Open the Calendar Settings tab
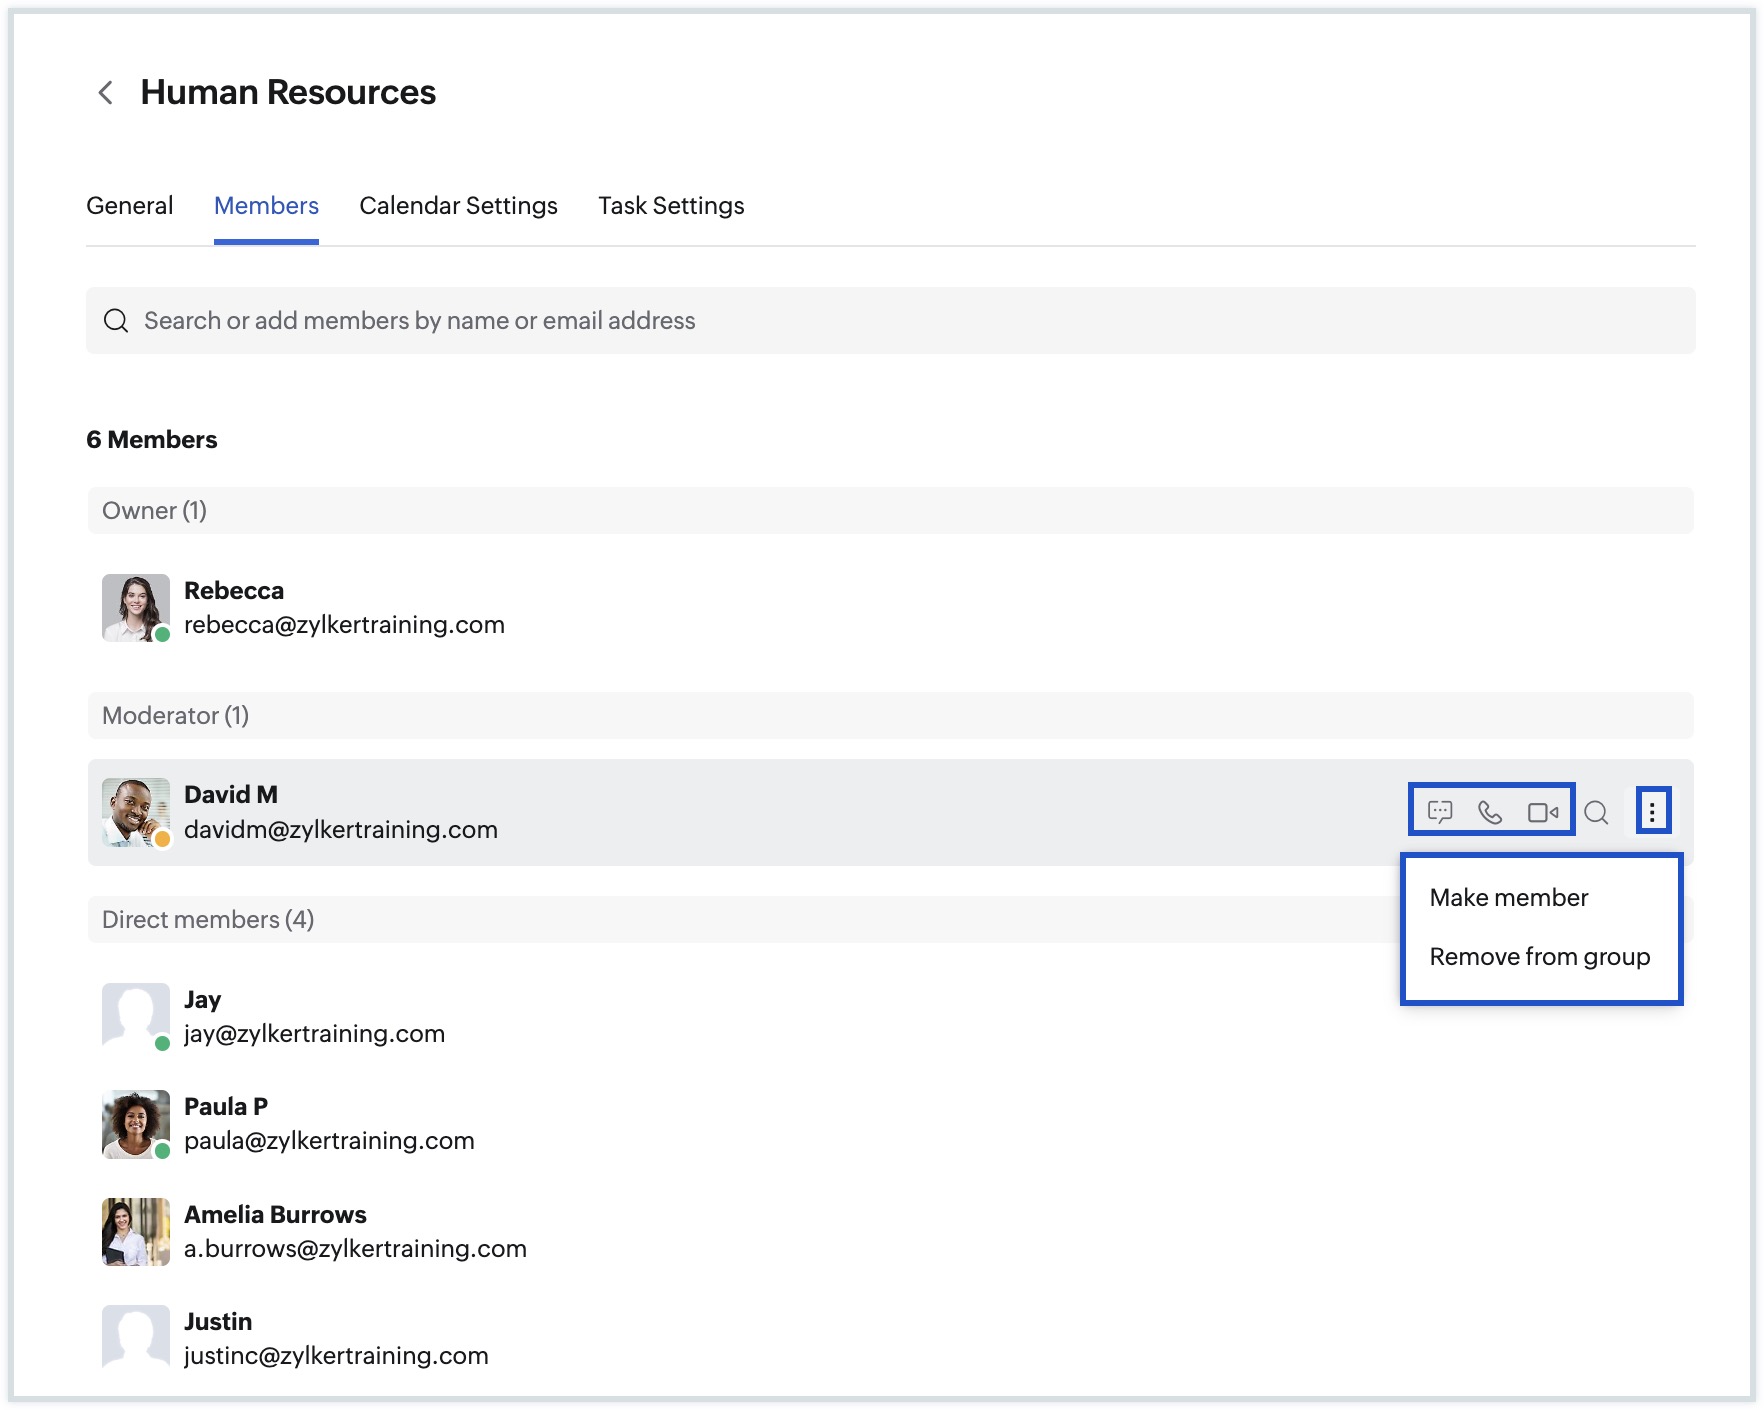Image resolution: width=1764 pixels, height=1410 pixels. (x=458, y=206)
